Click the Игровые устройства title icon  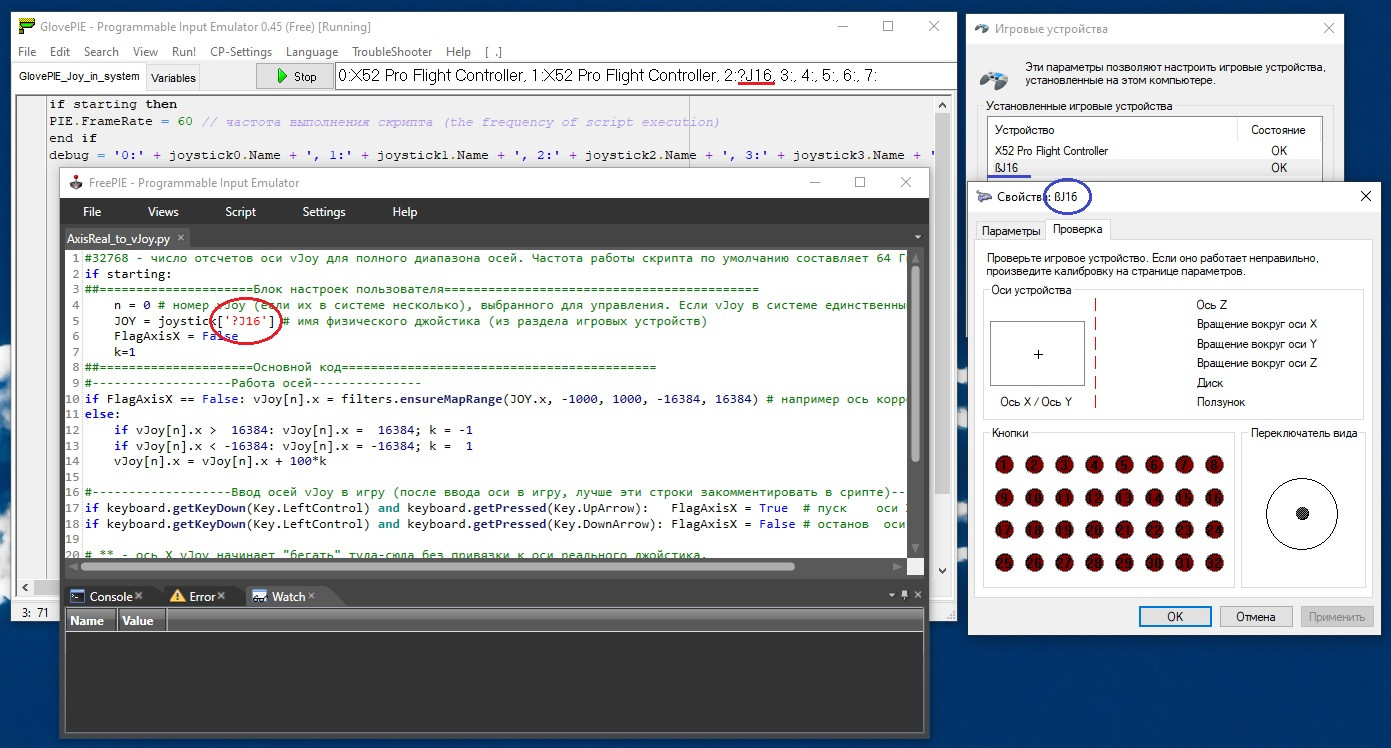pos(982,29)
